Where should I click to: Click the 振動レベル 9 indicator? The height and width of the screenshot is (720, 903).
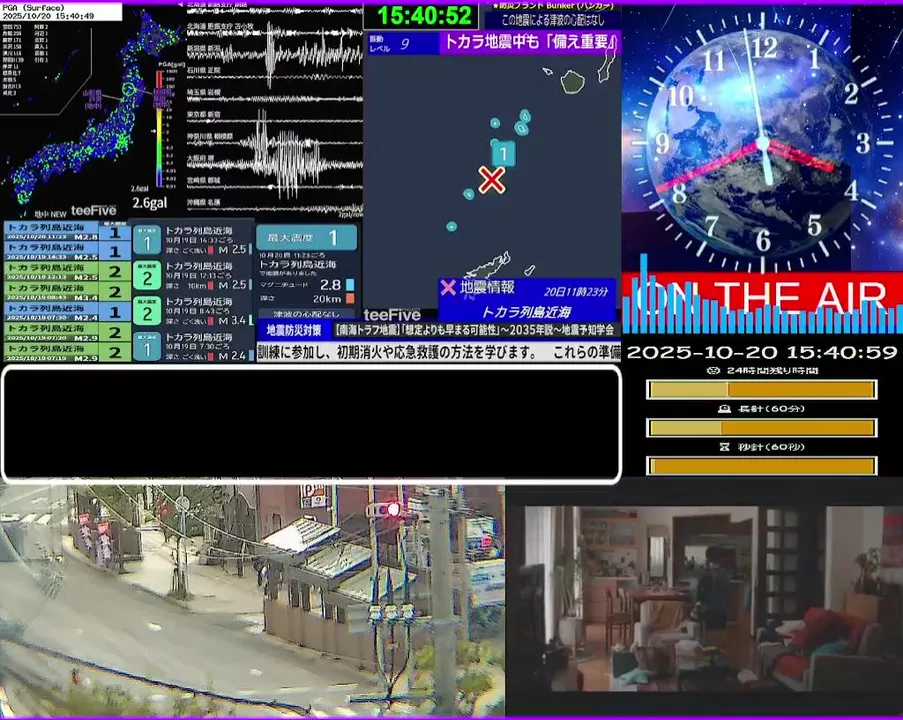click(x=403, y=44)
